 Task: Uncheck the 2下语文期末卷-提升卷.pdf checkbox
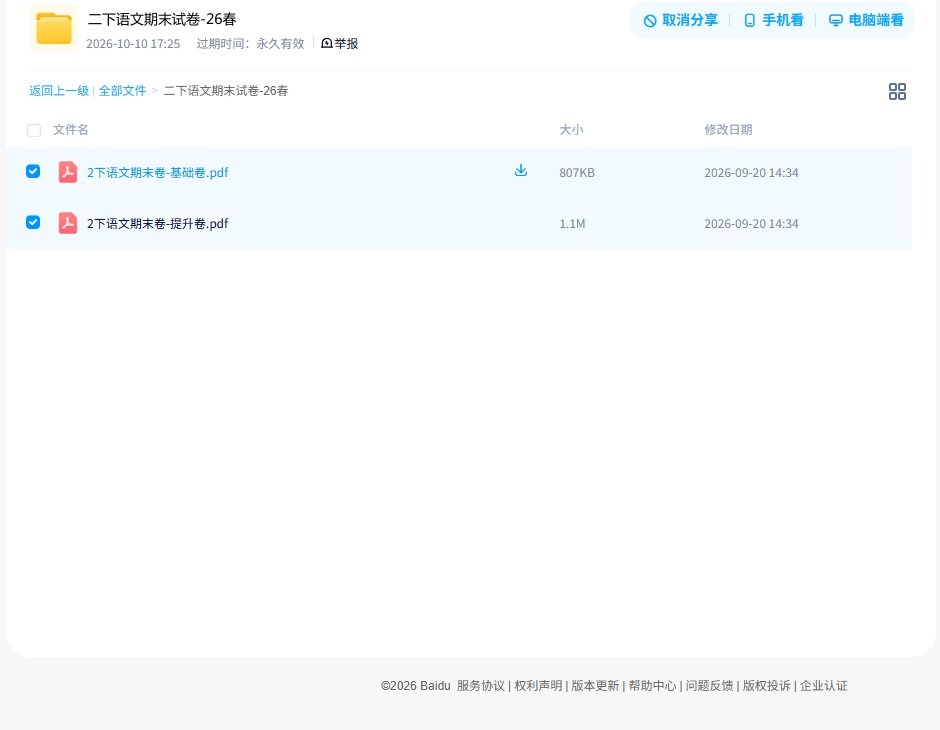pos(33,222)
